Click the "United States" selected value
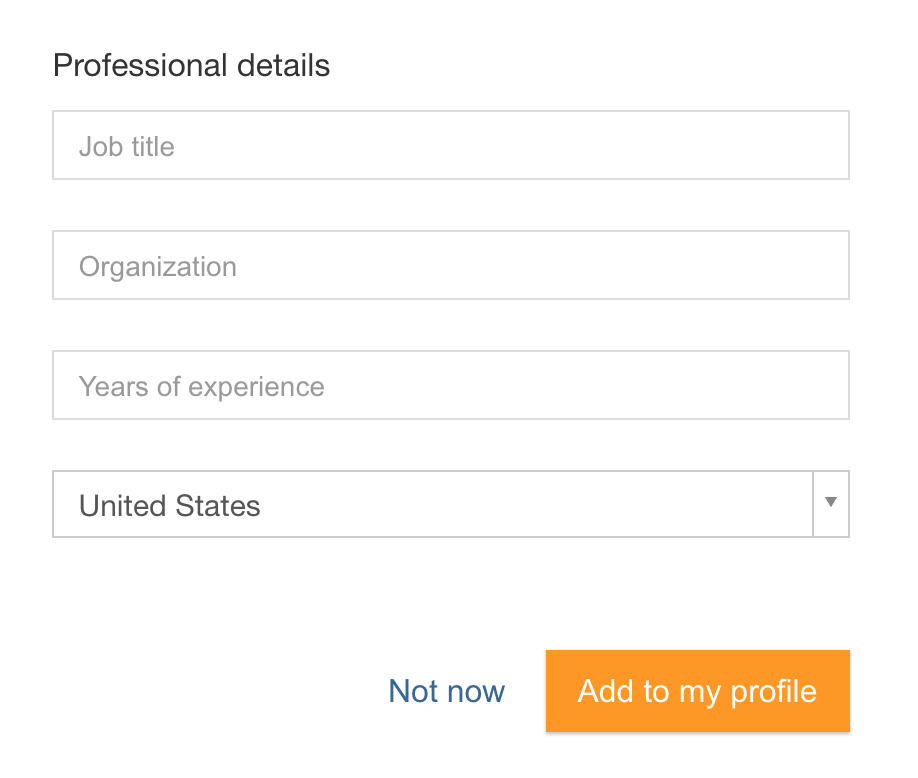Image resolution: width=918 pixels, height=778 pixels. click(170, 505)
